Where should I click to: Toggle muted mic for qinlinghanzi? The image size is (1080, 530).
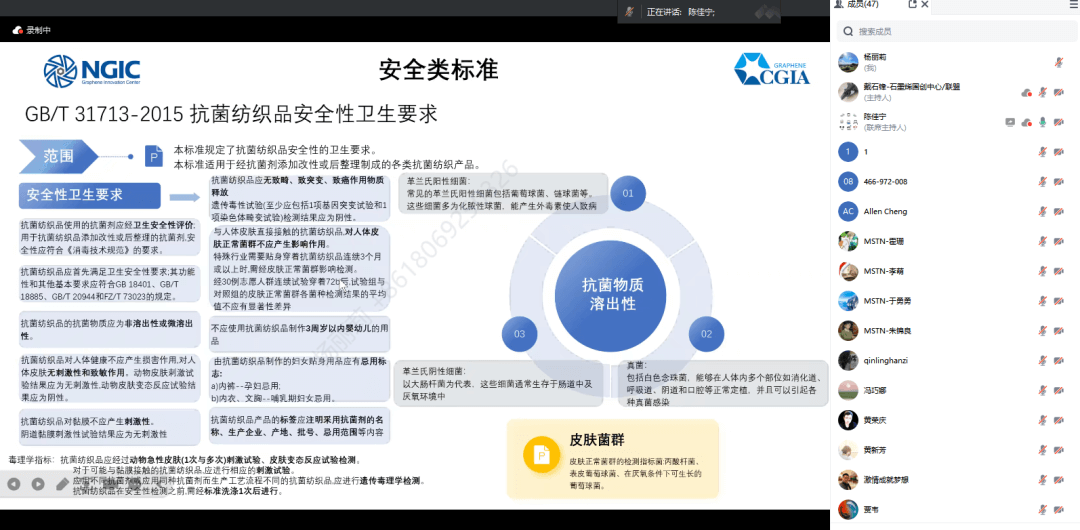pos(1043,360)
